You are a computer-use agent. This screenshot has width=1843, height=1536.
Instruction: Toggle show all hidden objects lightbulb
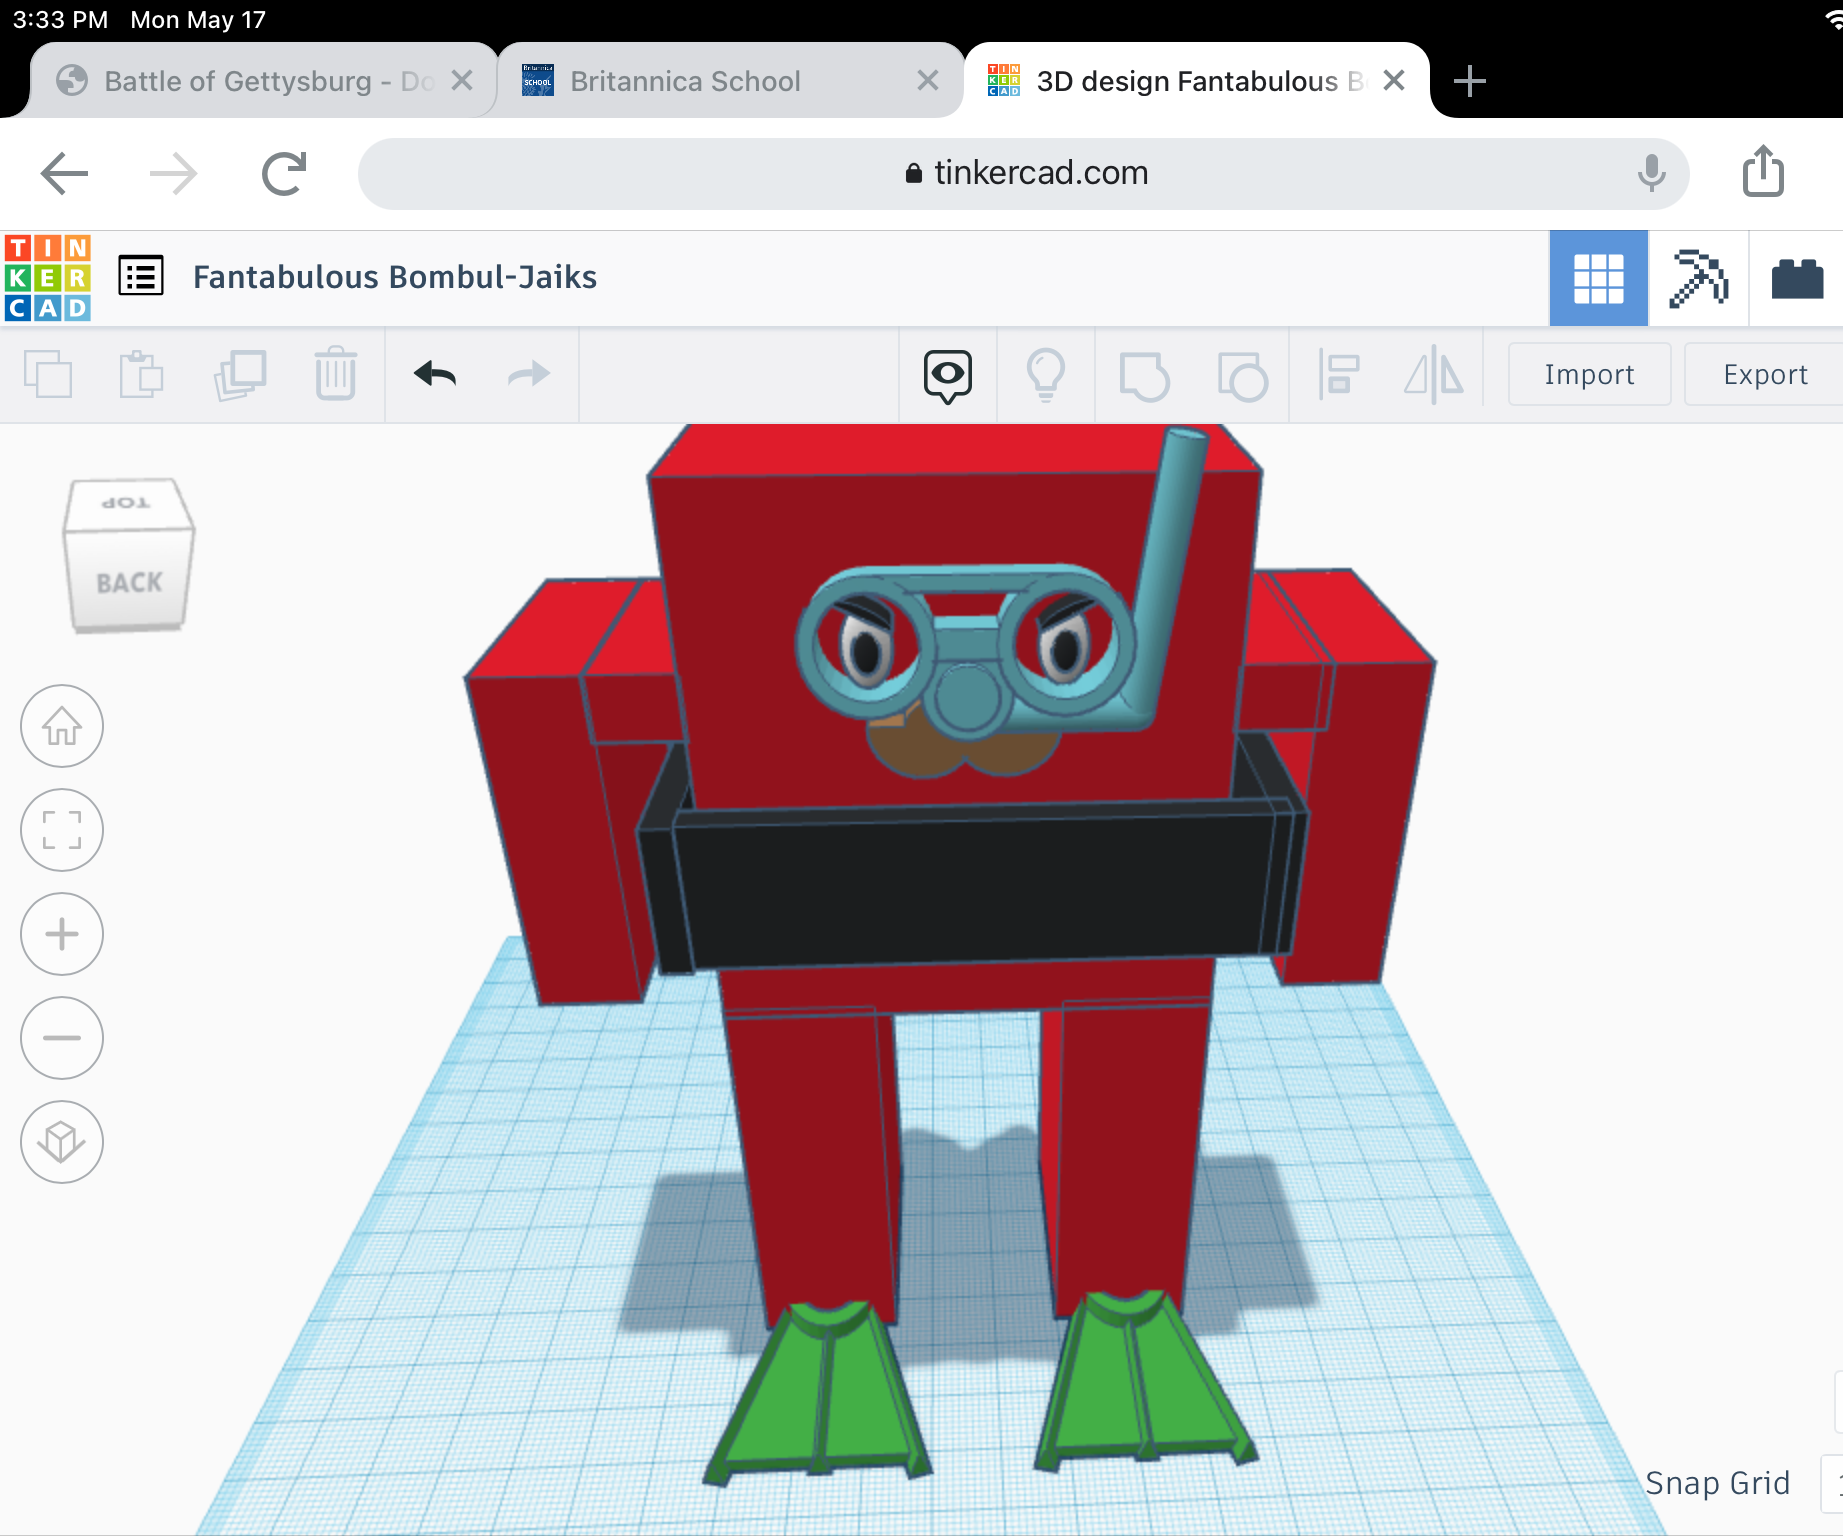(x=1046, y=374)
